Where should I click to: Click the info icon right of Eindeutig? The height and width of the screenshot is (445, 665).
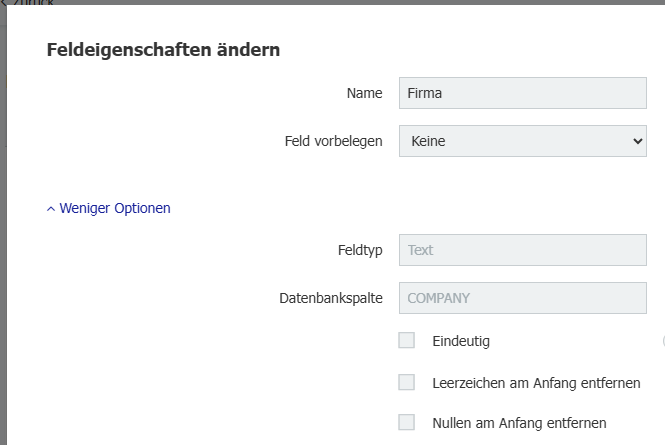[x=663, y=341]
